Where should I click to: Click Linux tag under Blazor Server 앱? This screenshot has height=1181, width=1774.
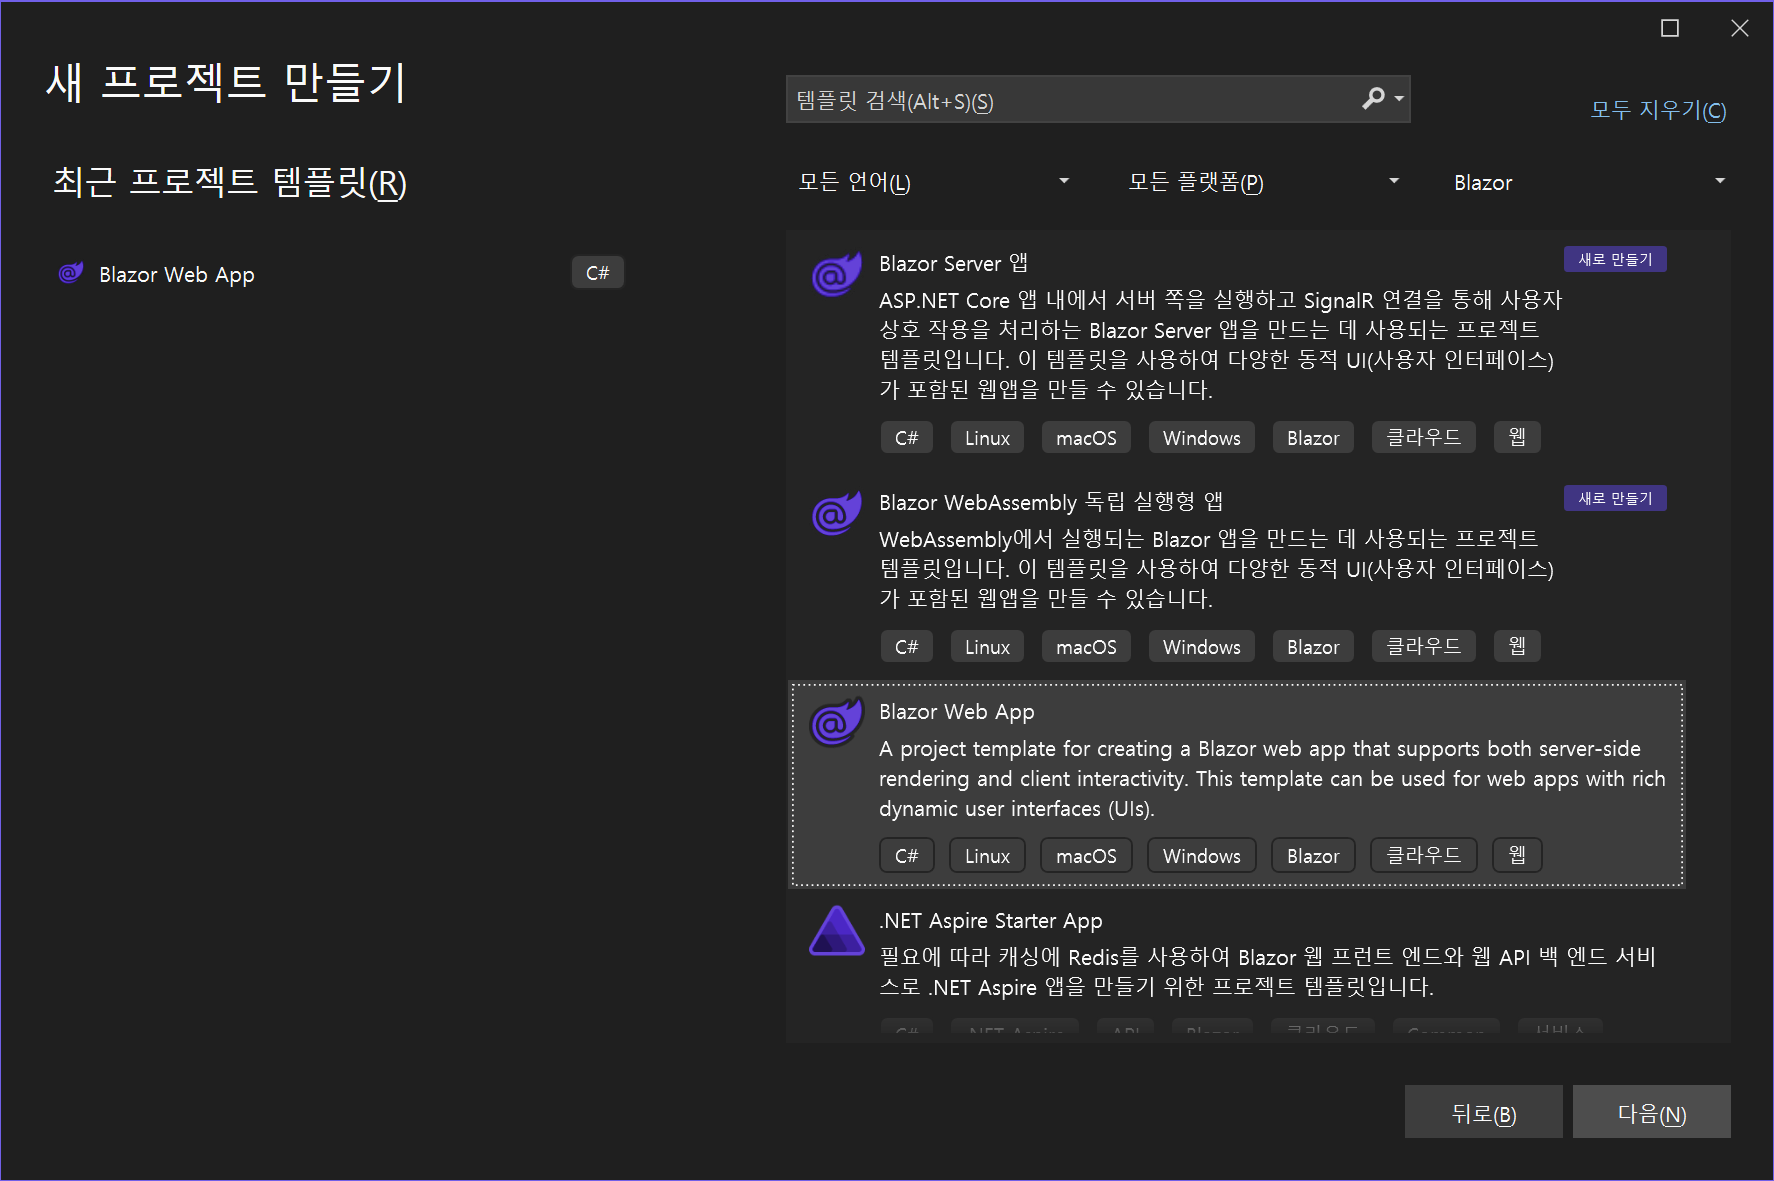[987, 438]
